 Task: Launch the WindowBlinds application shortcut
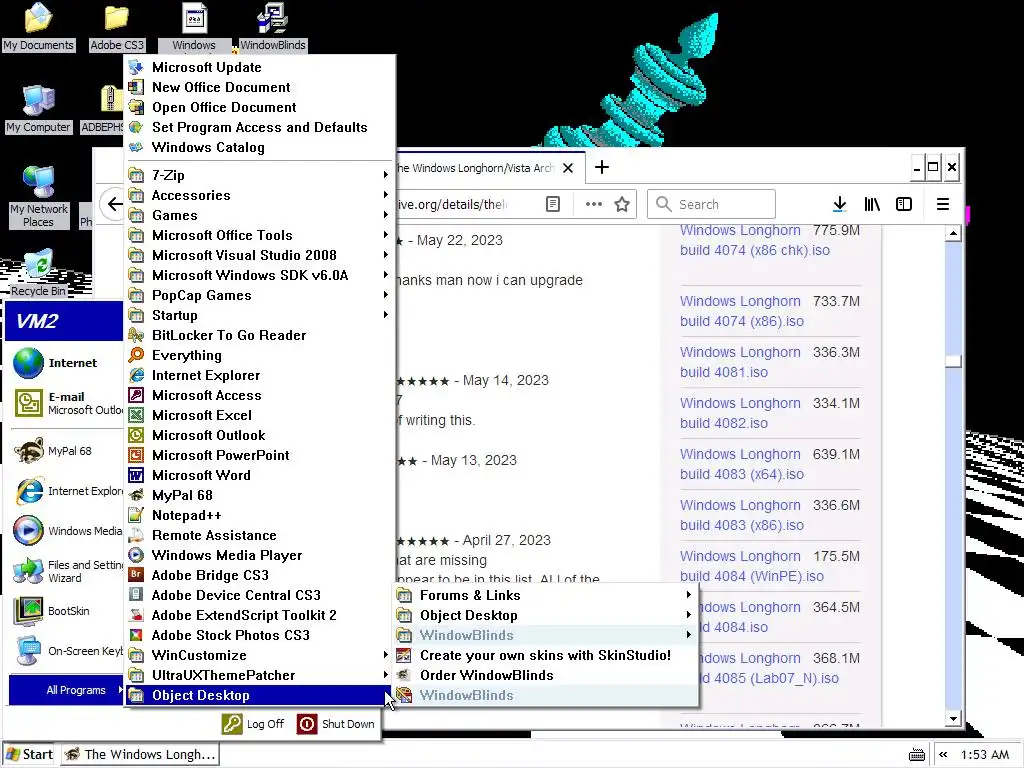tap(545, 696)
